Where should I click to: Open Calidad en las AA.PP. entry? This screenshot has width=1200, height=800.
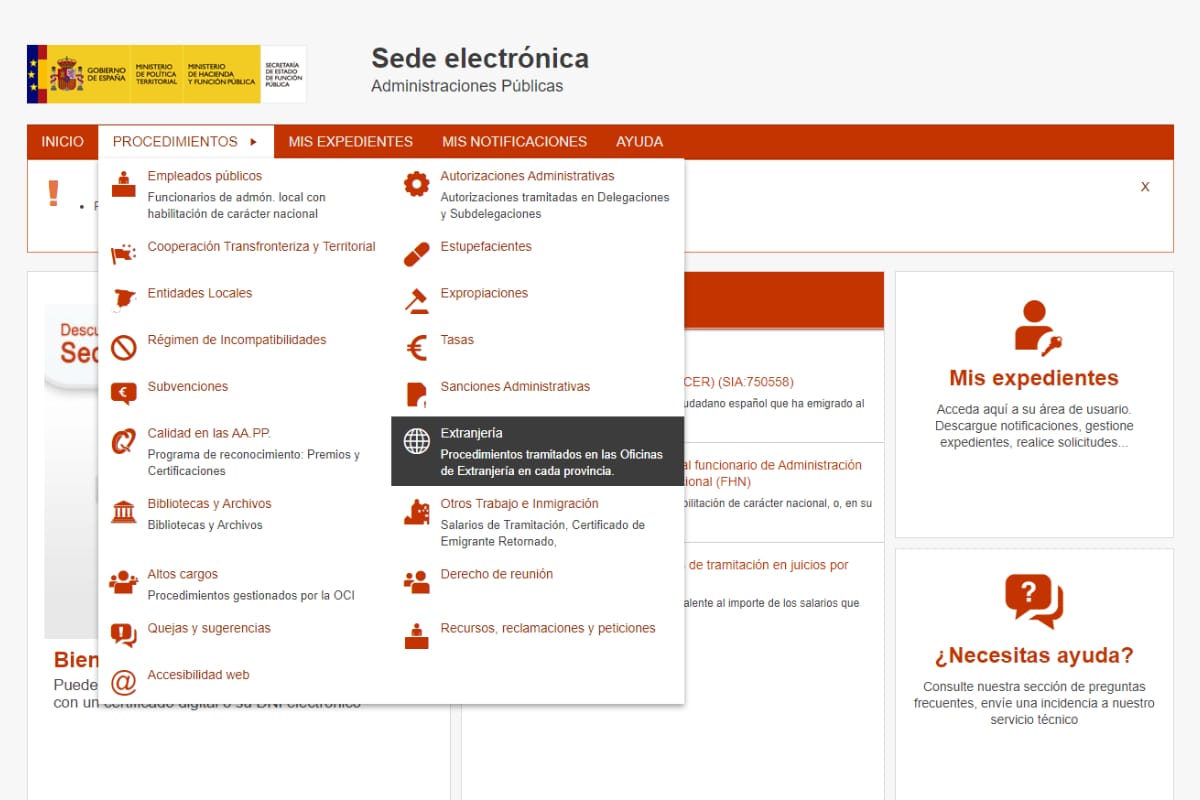click(x=209, y=433)
